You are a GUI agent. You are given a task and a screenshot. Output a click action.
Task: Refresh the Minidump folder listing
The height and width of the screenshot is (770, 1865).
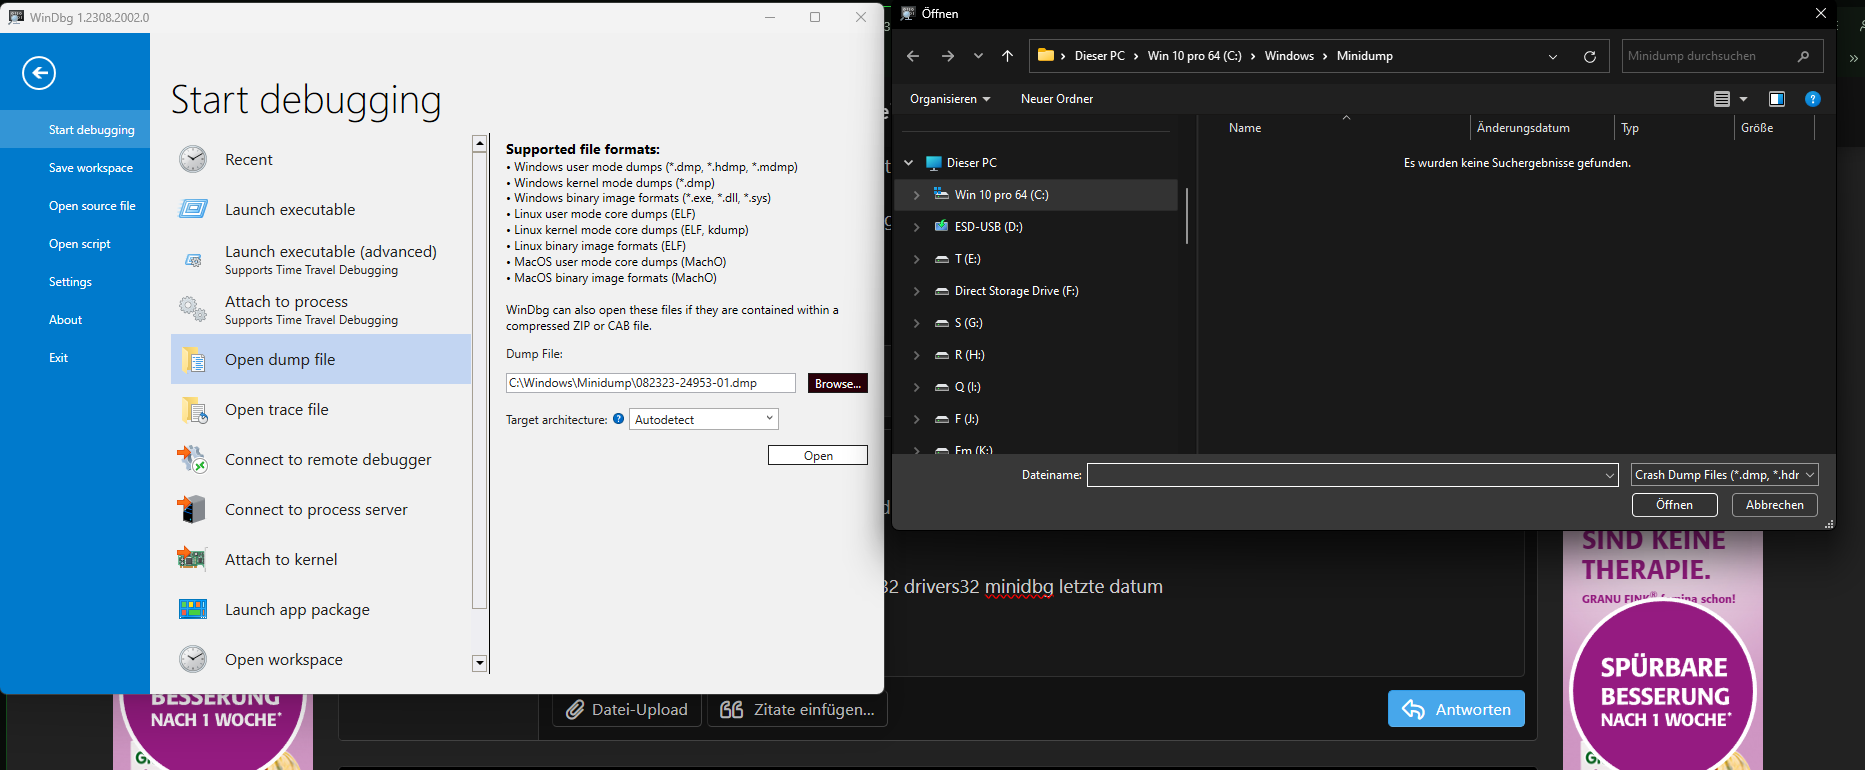(1590, 56)
